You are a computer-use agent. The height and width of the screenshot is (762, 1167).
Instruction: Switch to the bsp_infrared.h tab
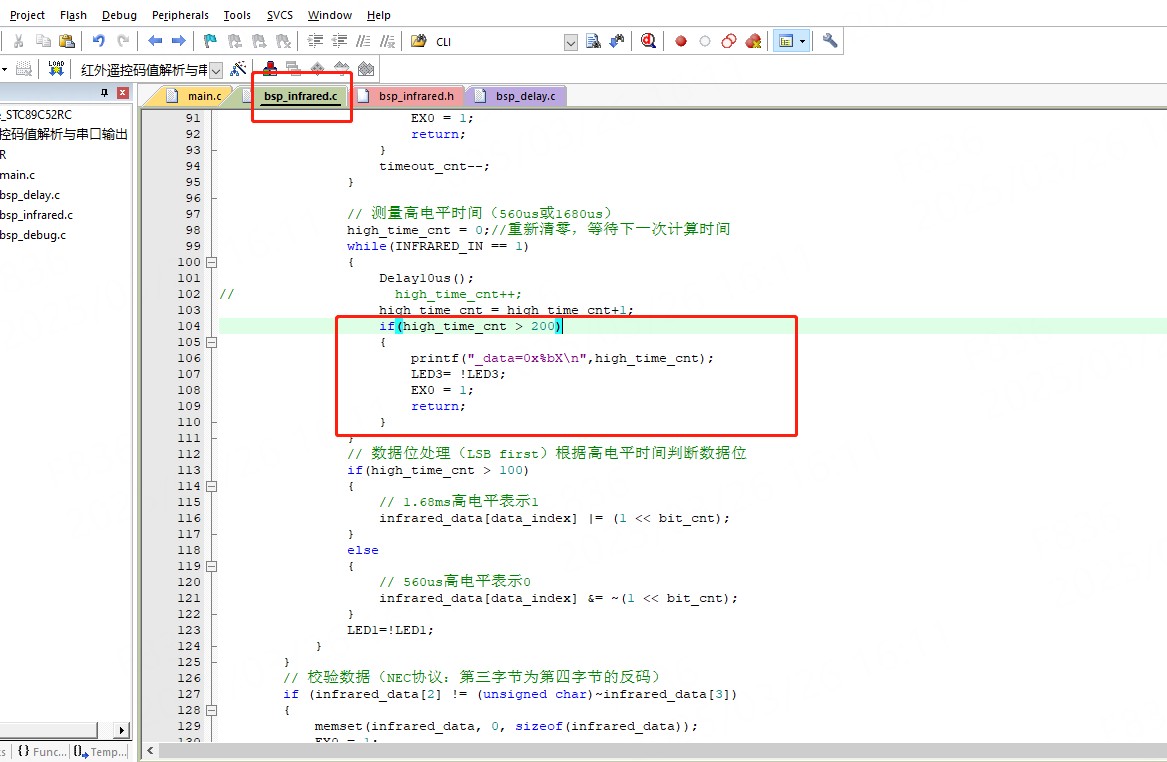pyautogui.click(x=409, y=96)
